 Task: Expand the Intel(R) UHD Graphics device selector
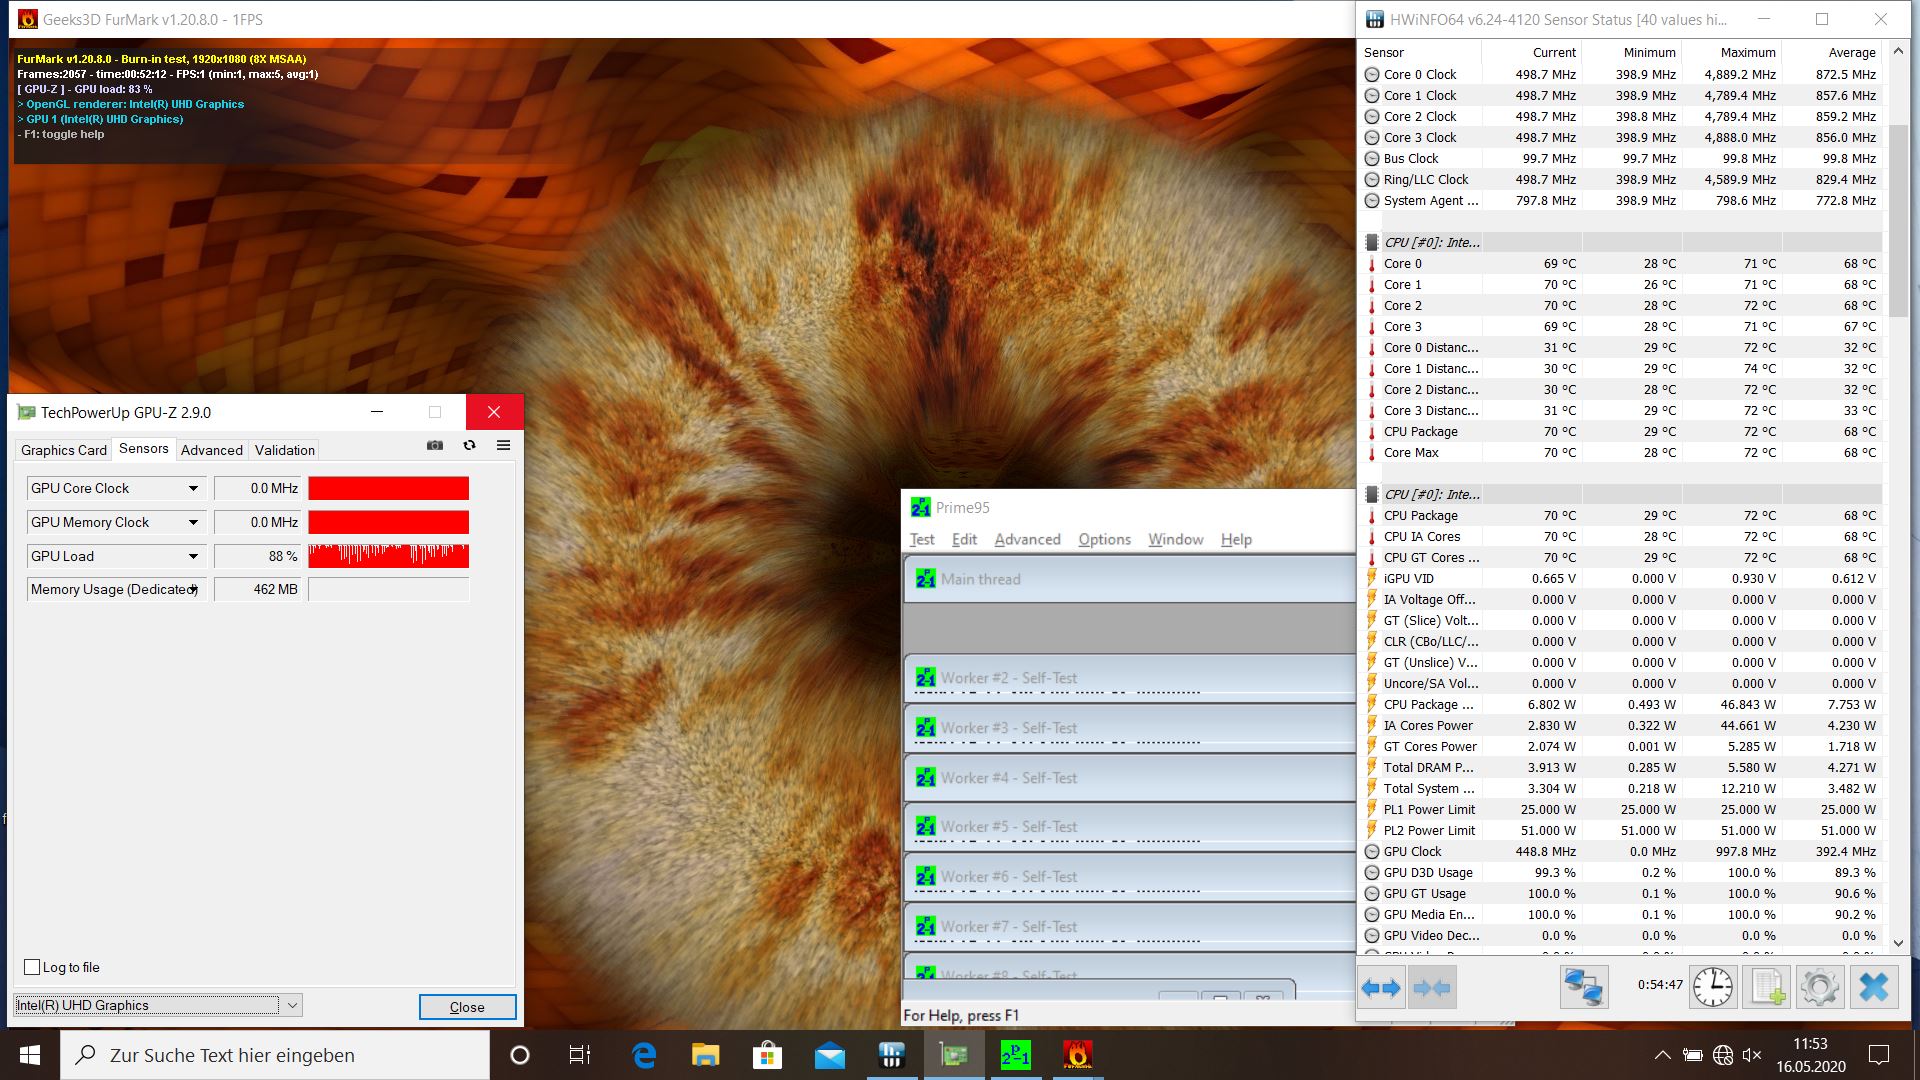292,1006
